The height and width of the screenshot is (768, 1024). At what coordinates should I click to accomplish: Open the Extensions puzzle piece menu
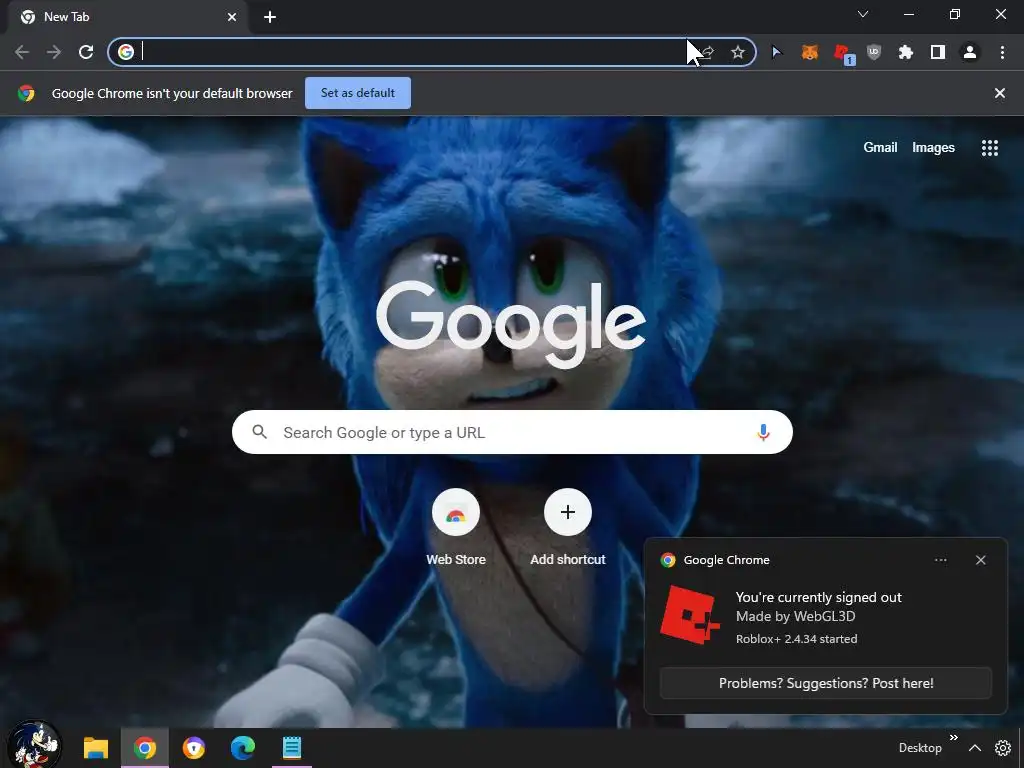tap(906, 52)
